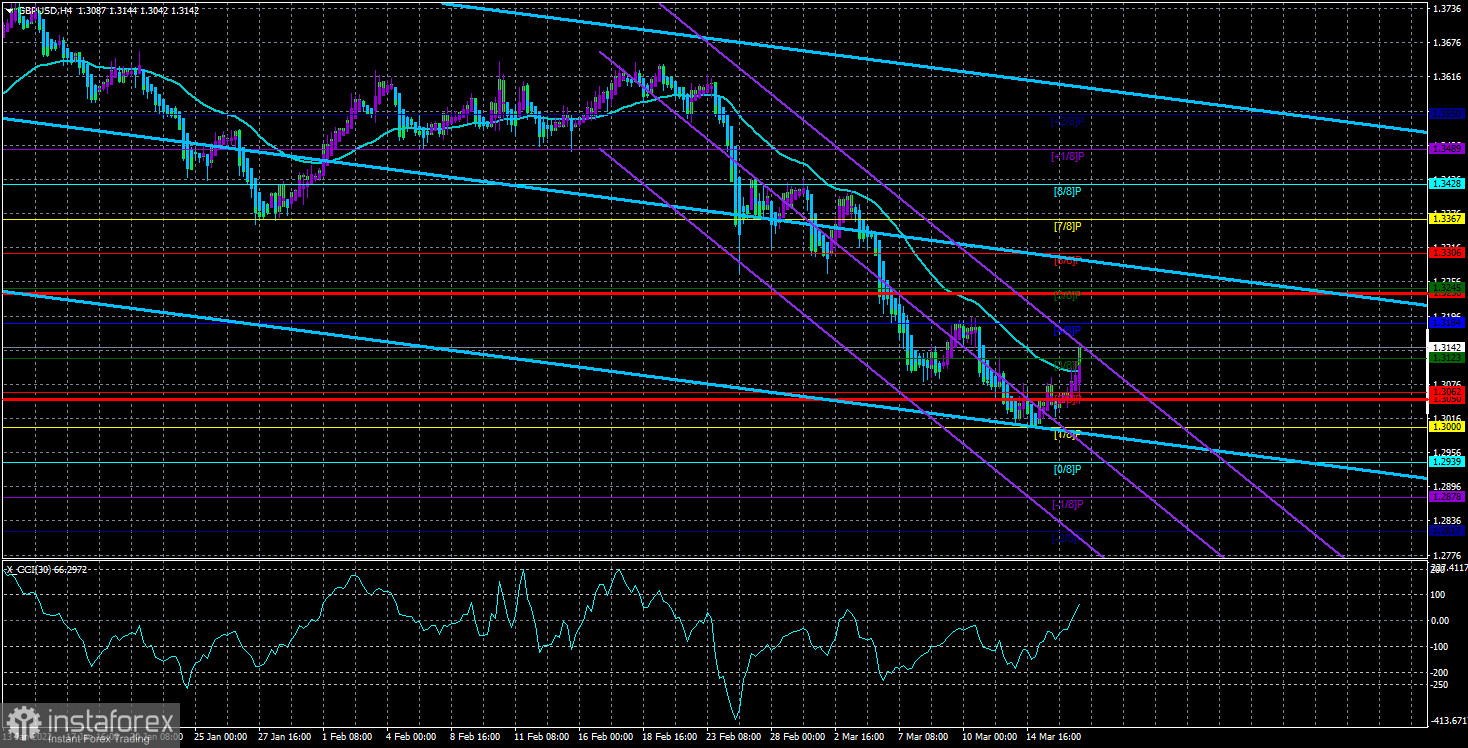This screenshot has height=748, width=1468.
Task: Click the 1.3616 price scale value
Action: [1447, 76]
